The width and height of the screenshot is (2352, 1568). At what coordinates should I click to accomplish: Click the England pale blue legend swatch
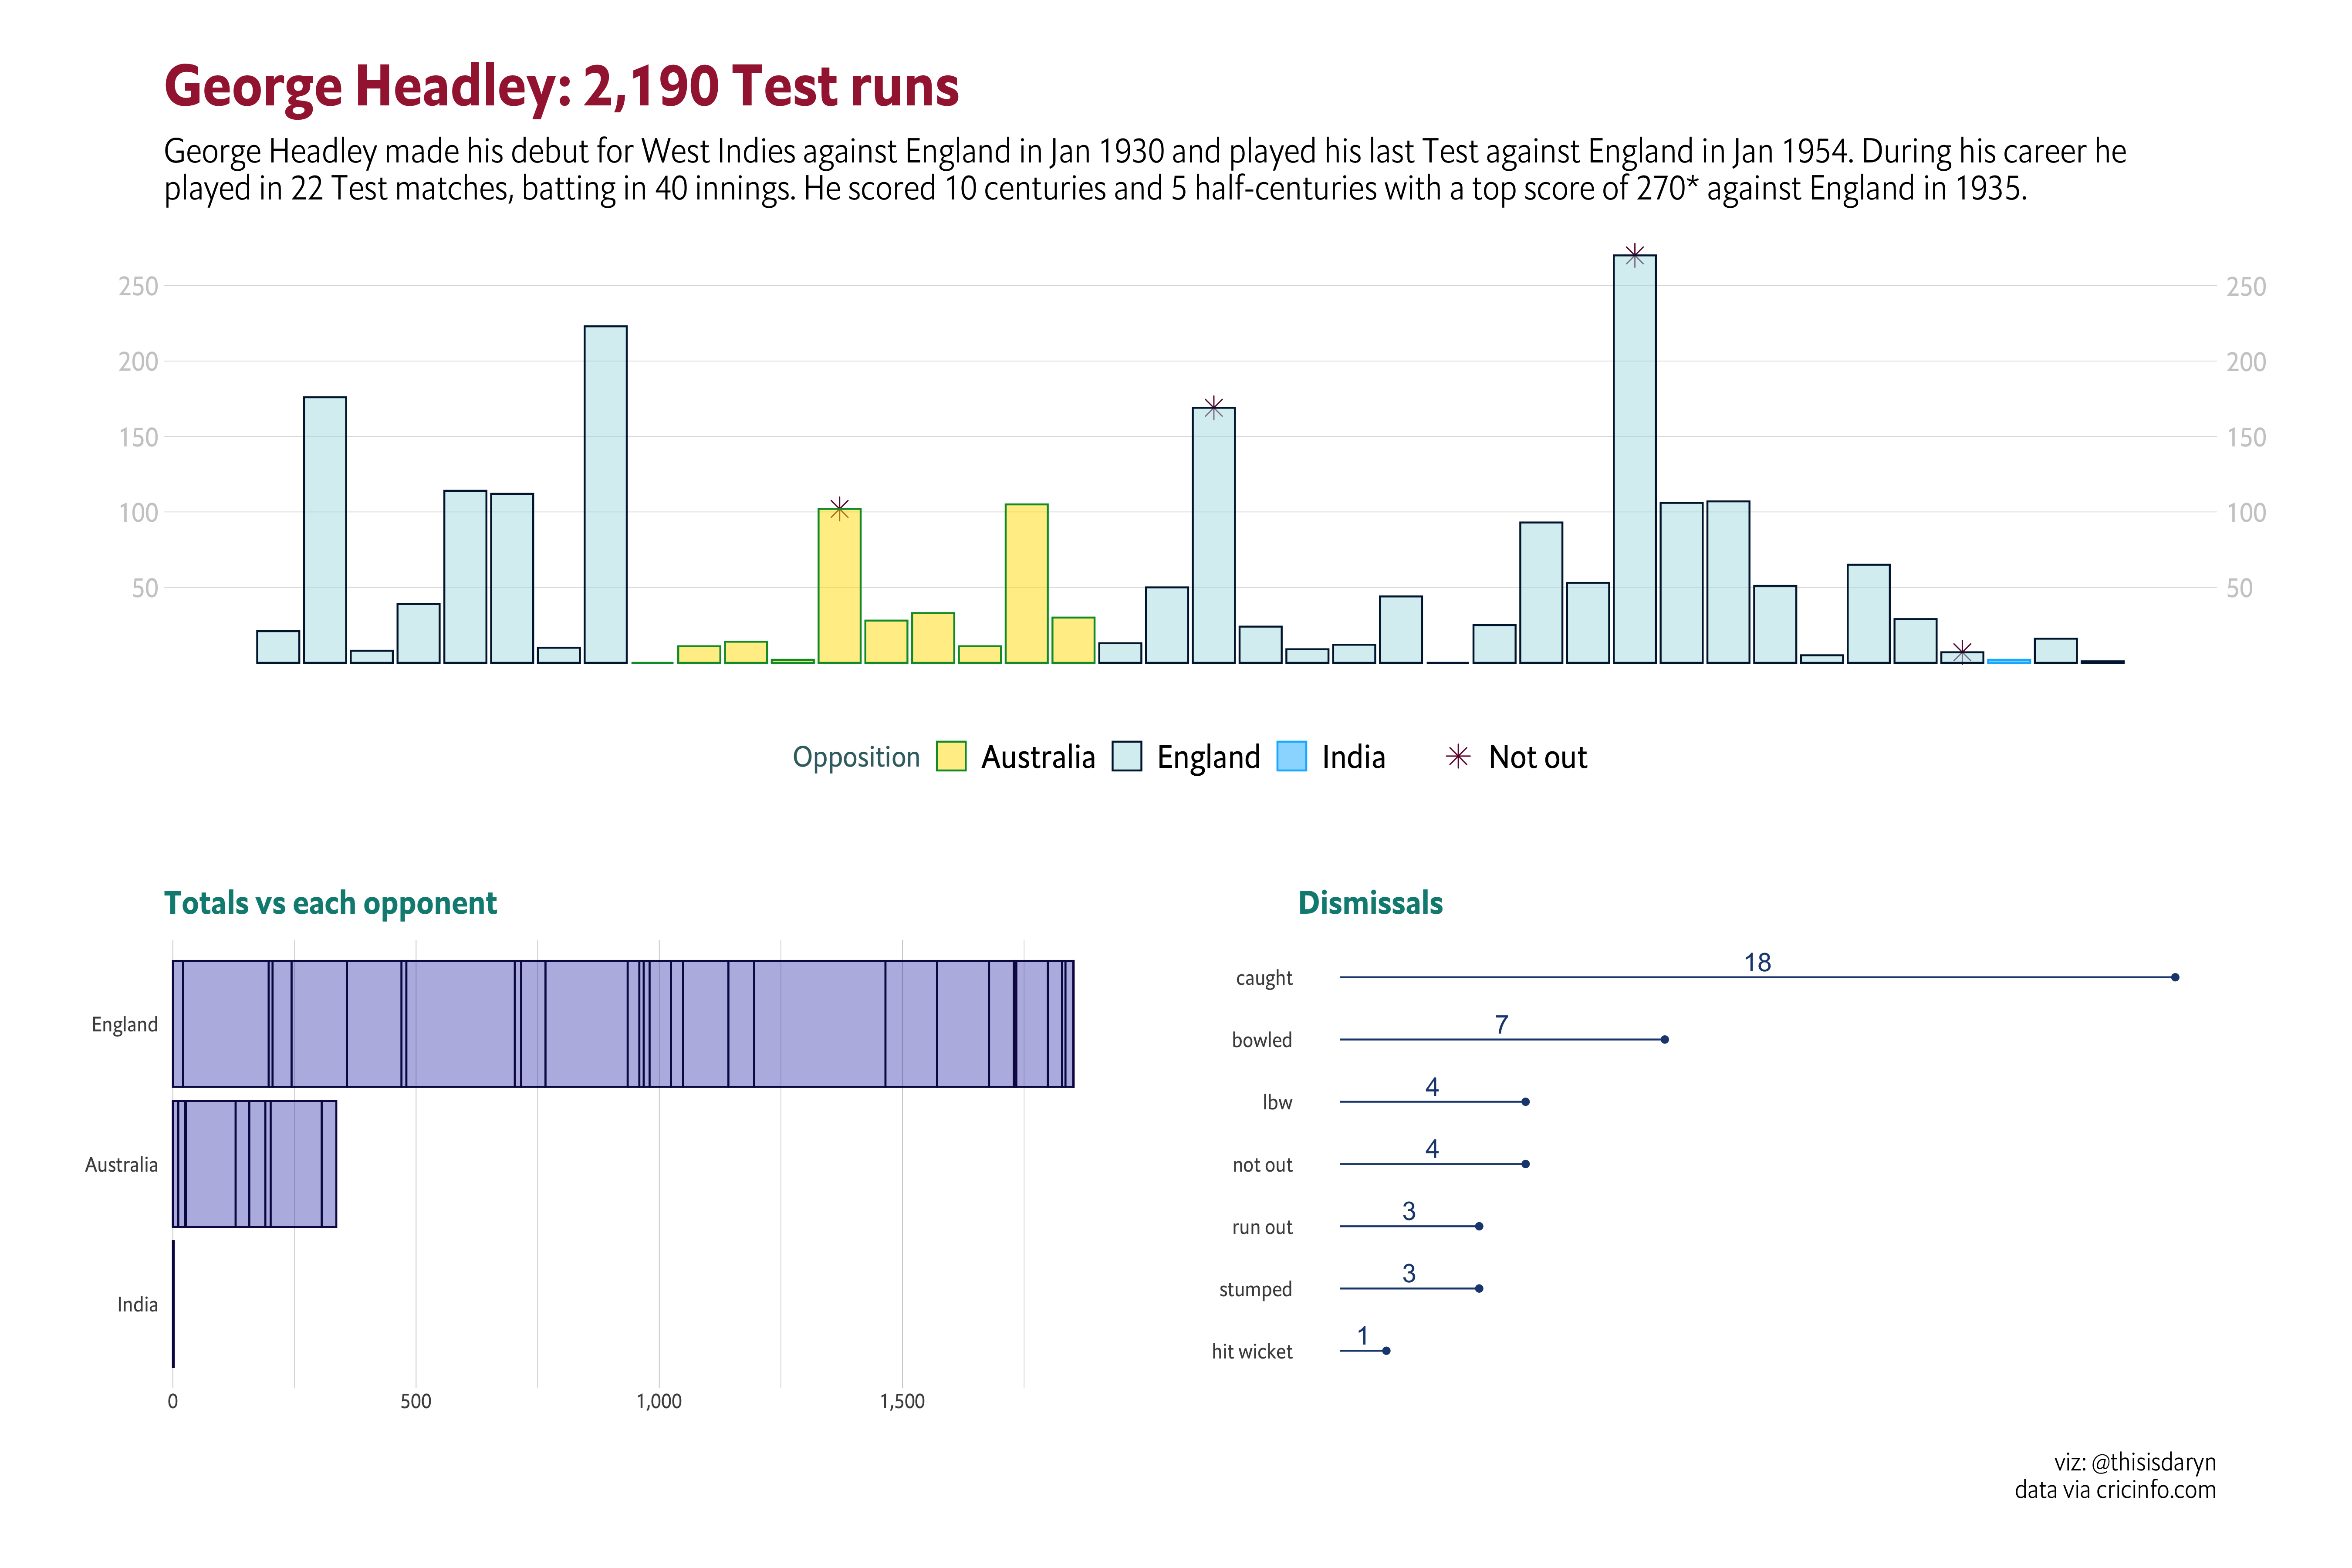coord(1127,756)
